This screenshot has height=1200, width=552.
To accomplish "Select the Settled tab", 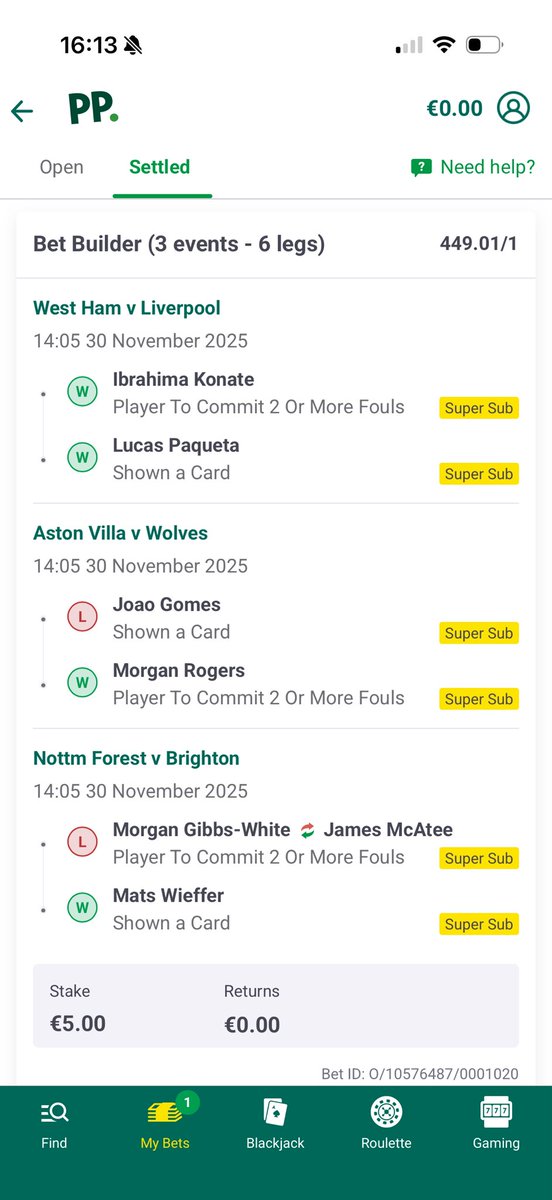I will pyautogui.click(x=160, y=167).
